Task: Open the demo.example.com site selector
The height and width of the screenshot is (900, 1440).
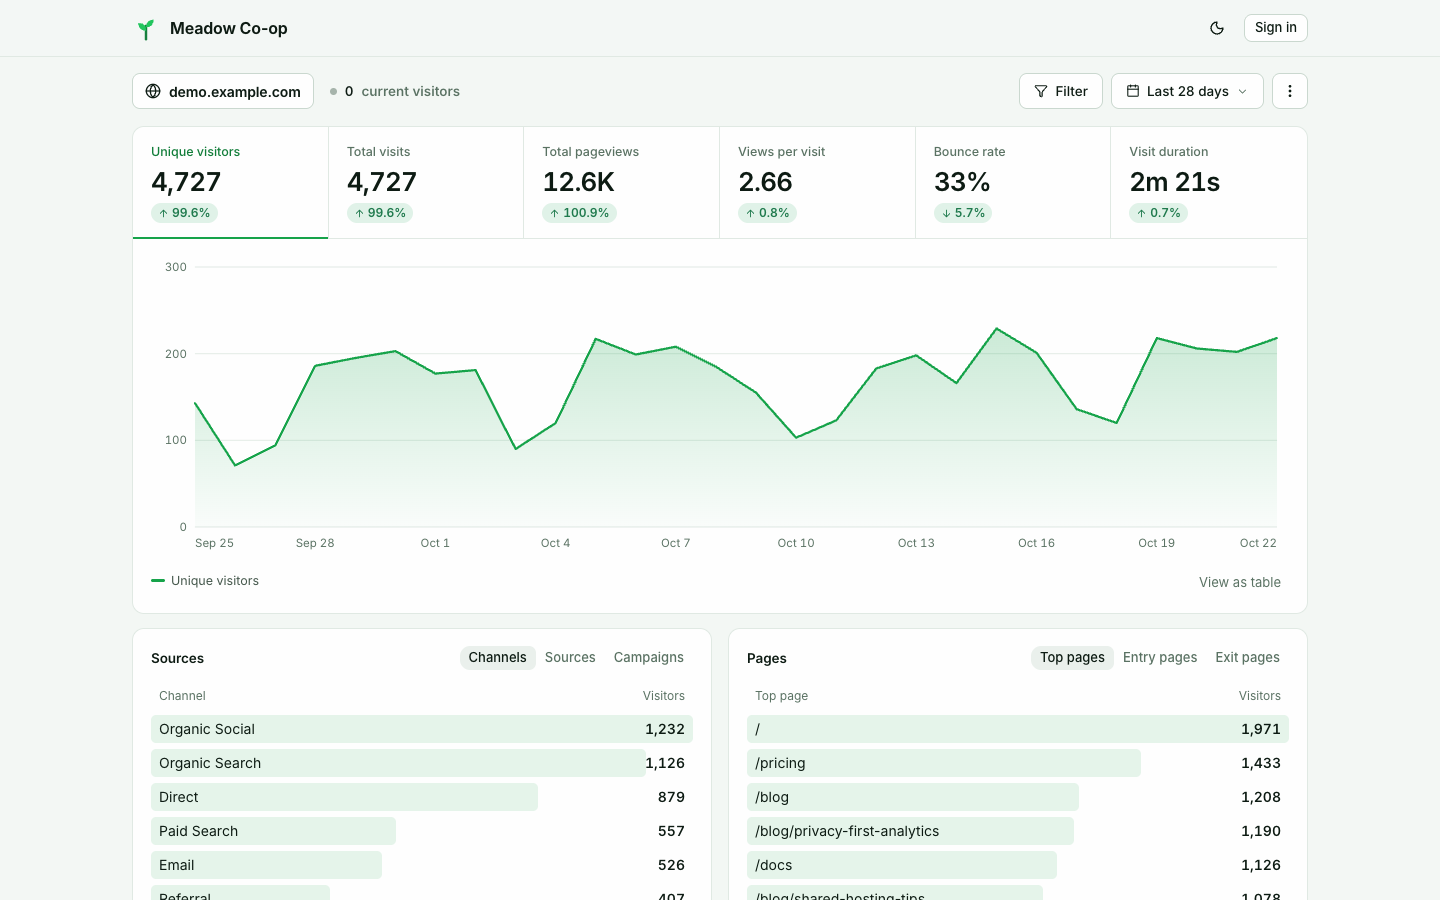Action: coord(223,91)
